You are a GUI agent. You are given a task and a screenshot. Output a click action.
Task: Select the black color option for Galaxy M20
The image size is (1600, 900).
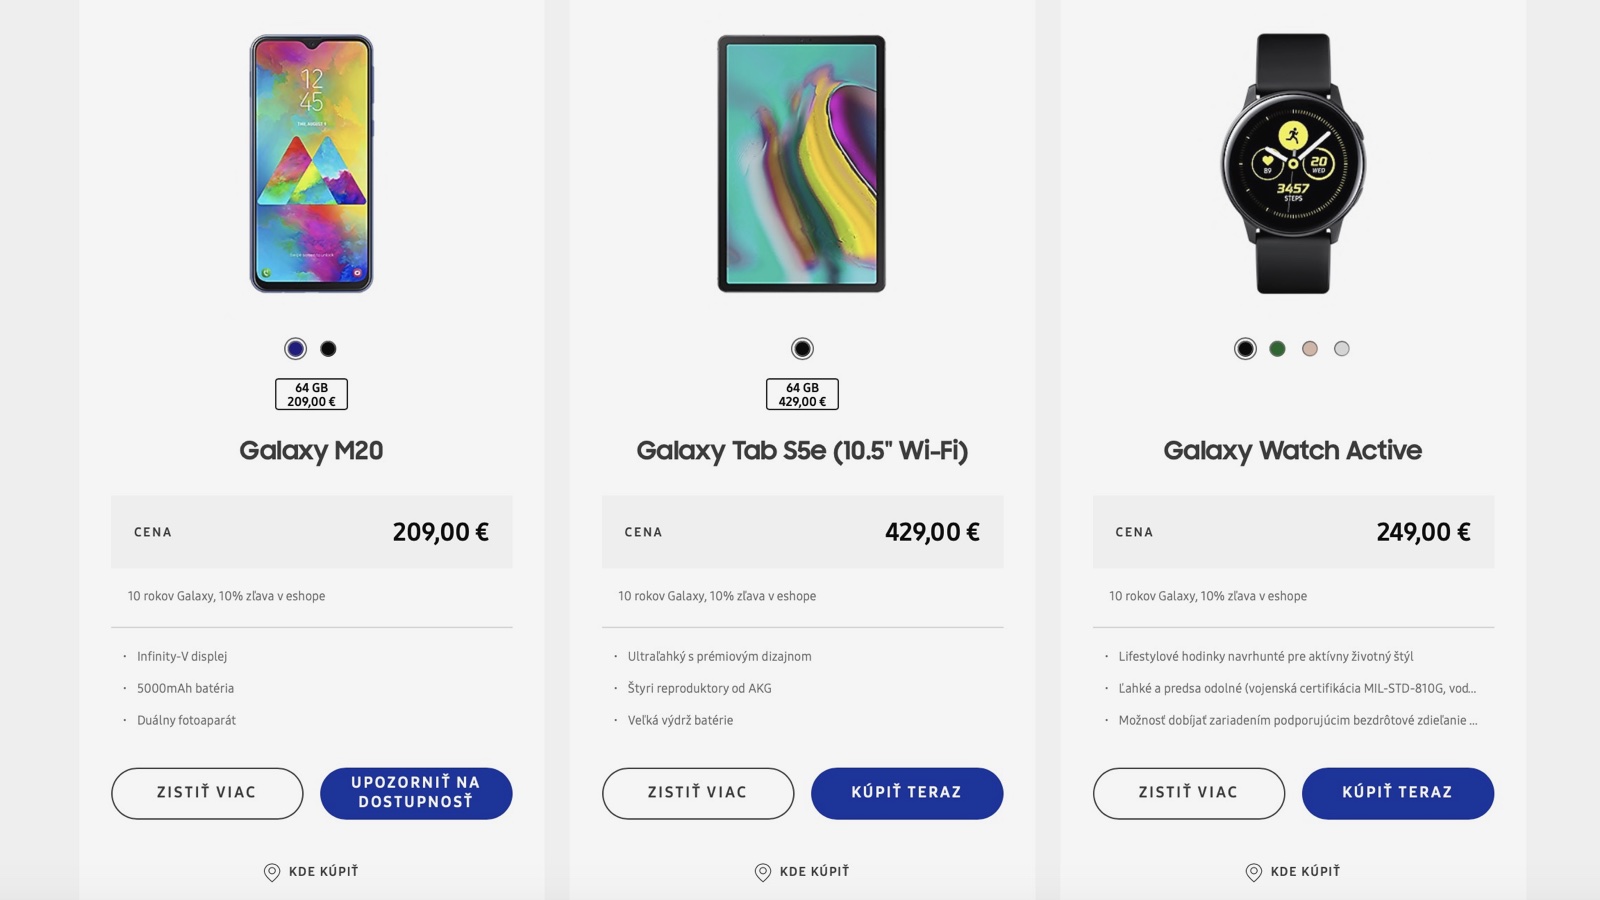(327, 348)
